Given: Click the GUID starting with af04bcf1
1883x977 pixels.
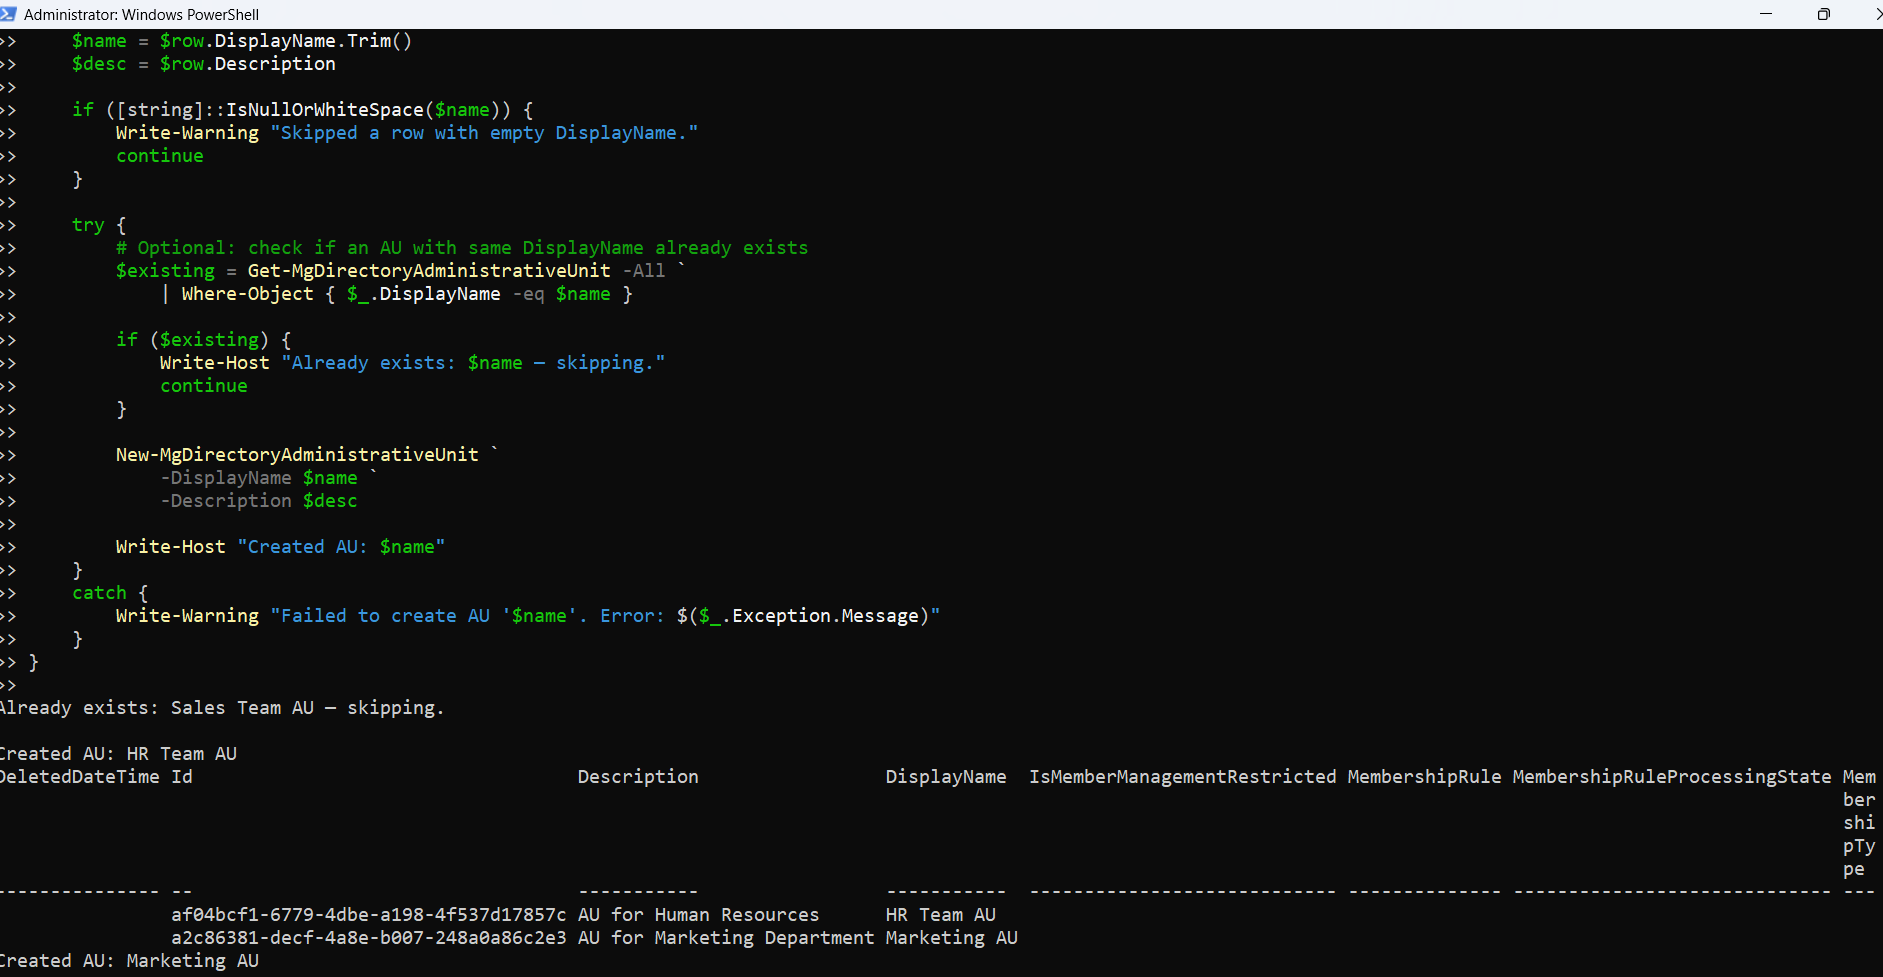Looking at the screenshot, I should pos(368,915).
